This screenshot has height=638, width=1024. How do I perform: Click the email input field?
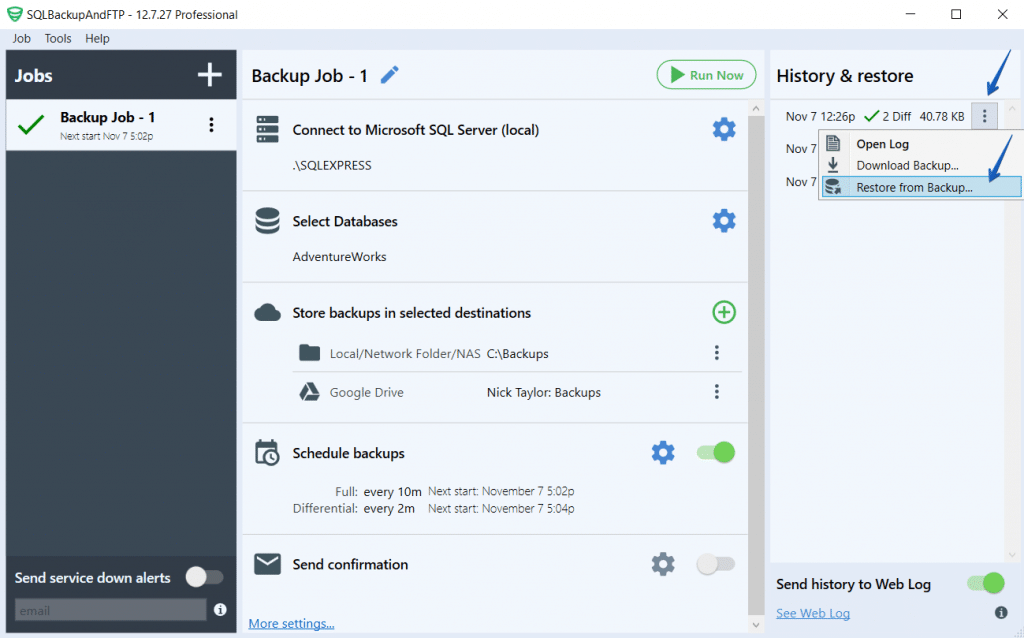click(x=110, y=610)
